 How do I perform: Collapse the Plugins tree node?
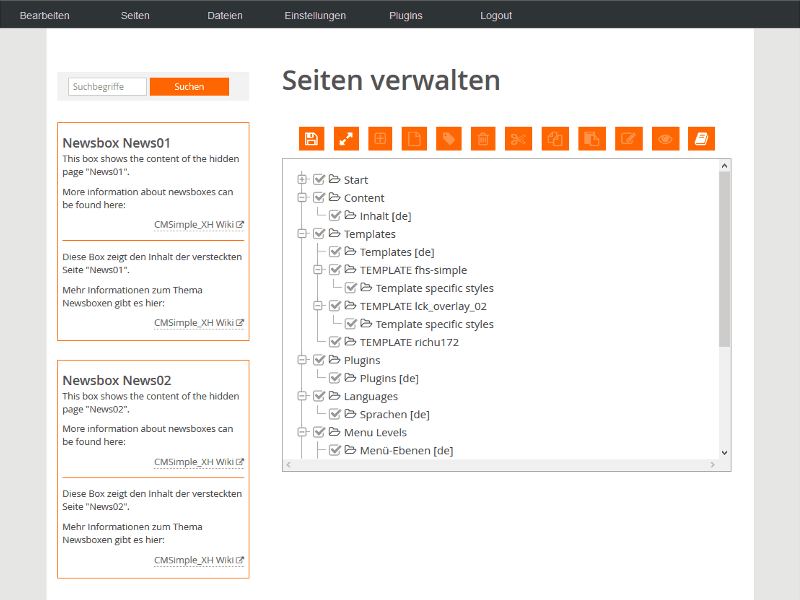point(302,360)
